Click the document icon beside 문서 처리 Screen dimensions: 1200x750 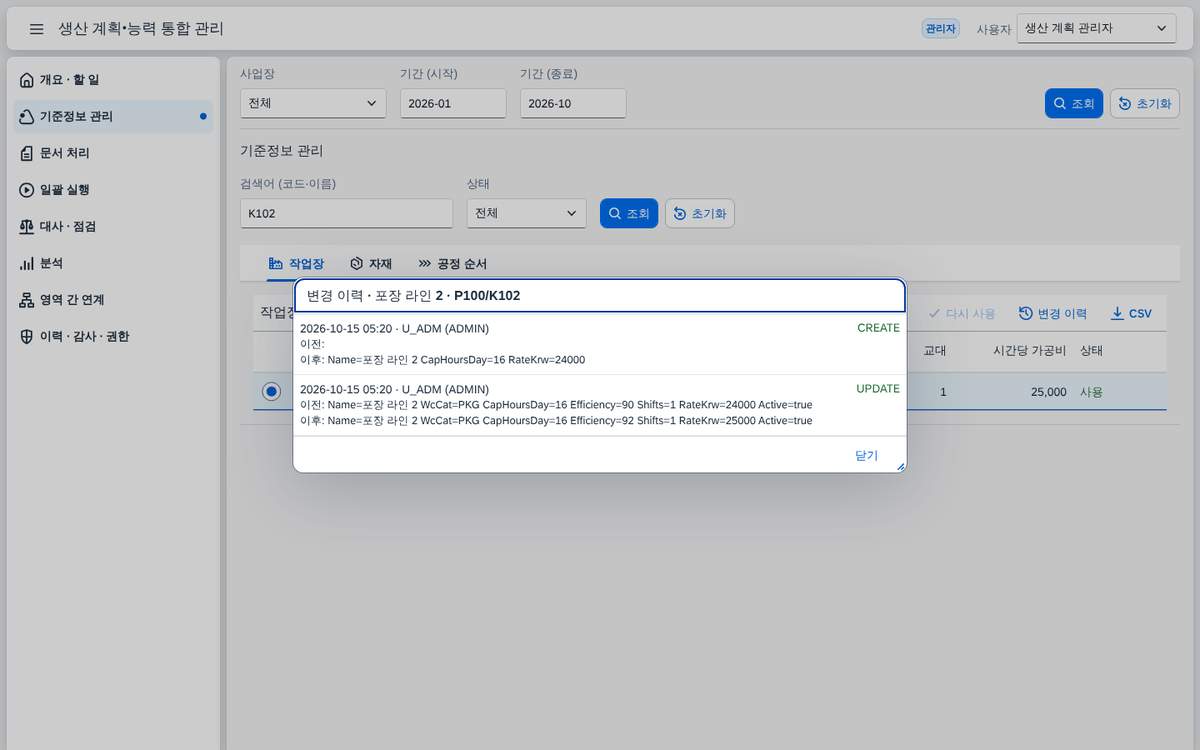click(x=27, y=153)
